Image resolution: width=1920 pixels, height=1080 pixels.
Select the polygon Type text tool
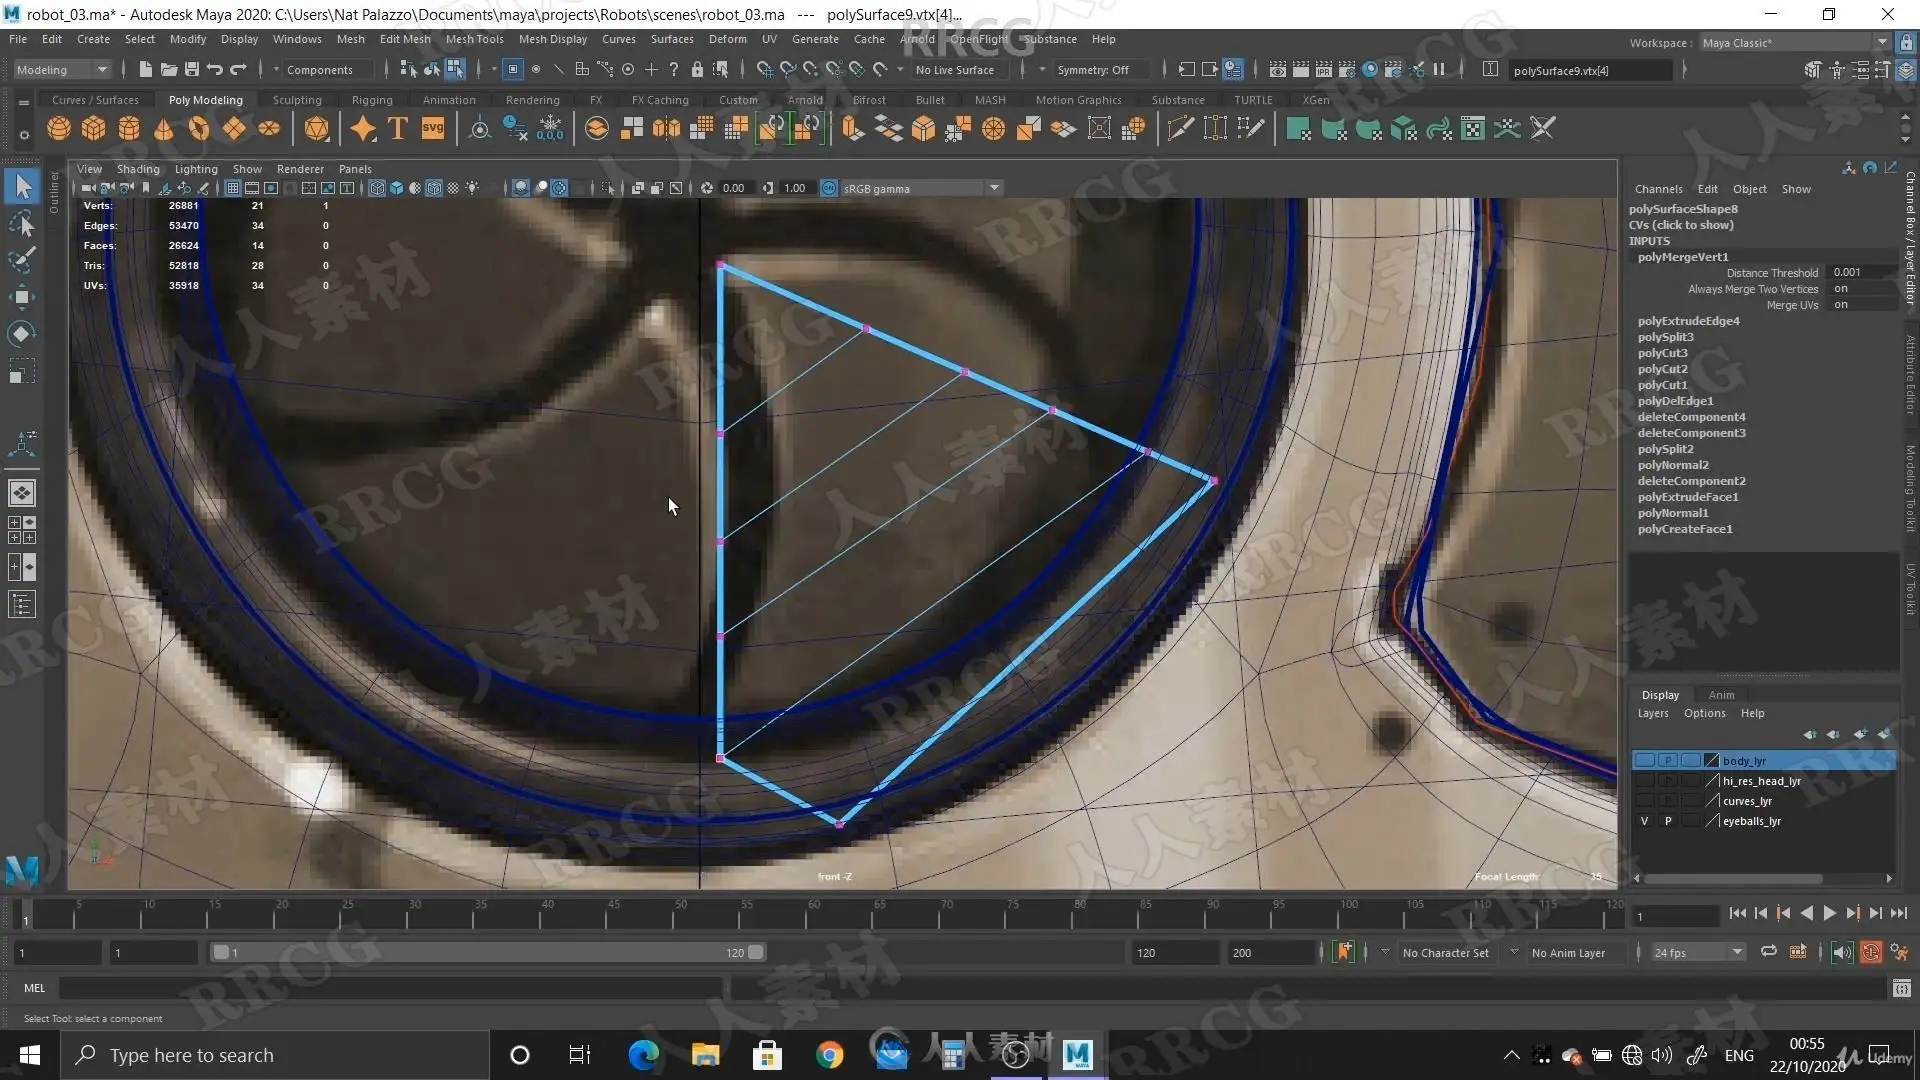tap(397, 129)
